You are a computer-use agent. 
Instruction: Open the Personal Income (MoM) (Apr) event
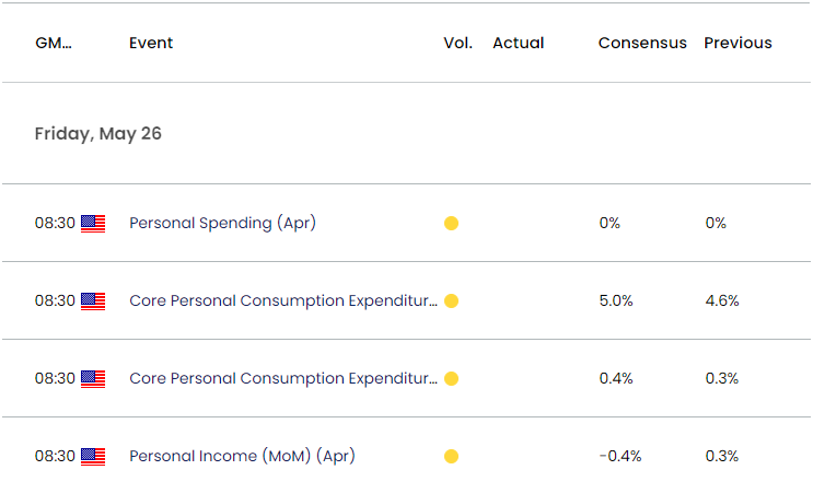pos(242,456)
